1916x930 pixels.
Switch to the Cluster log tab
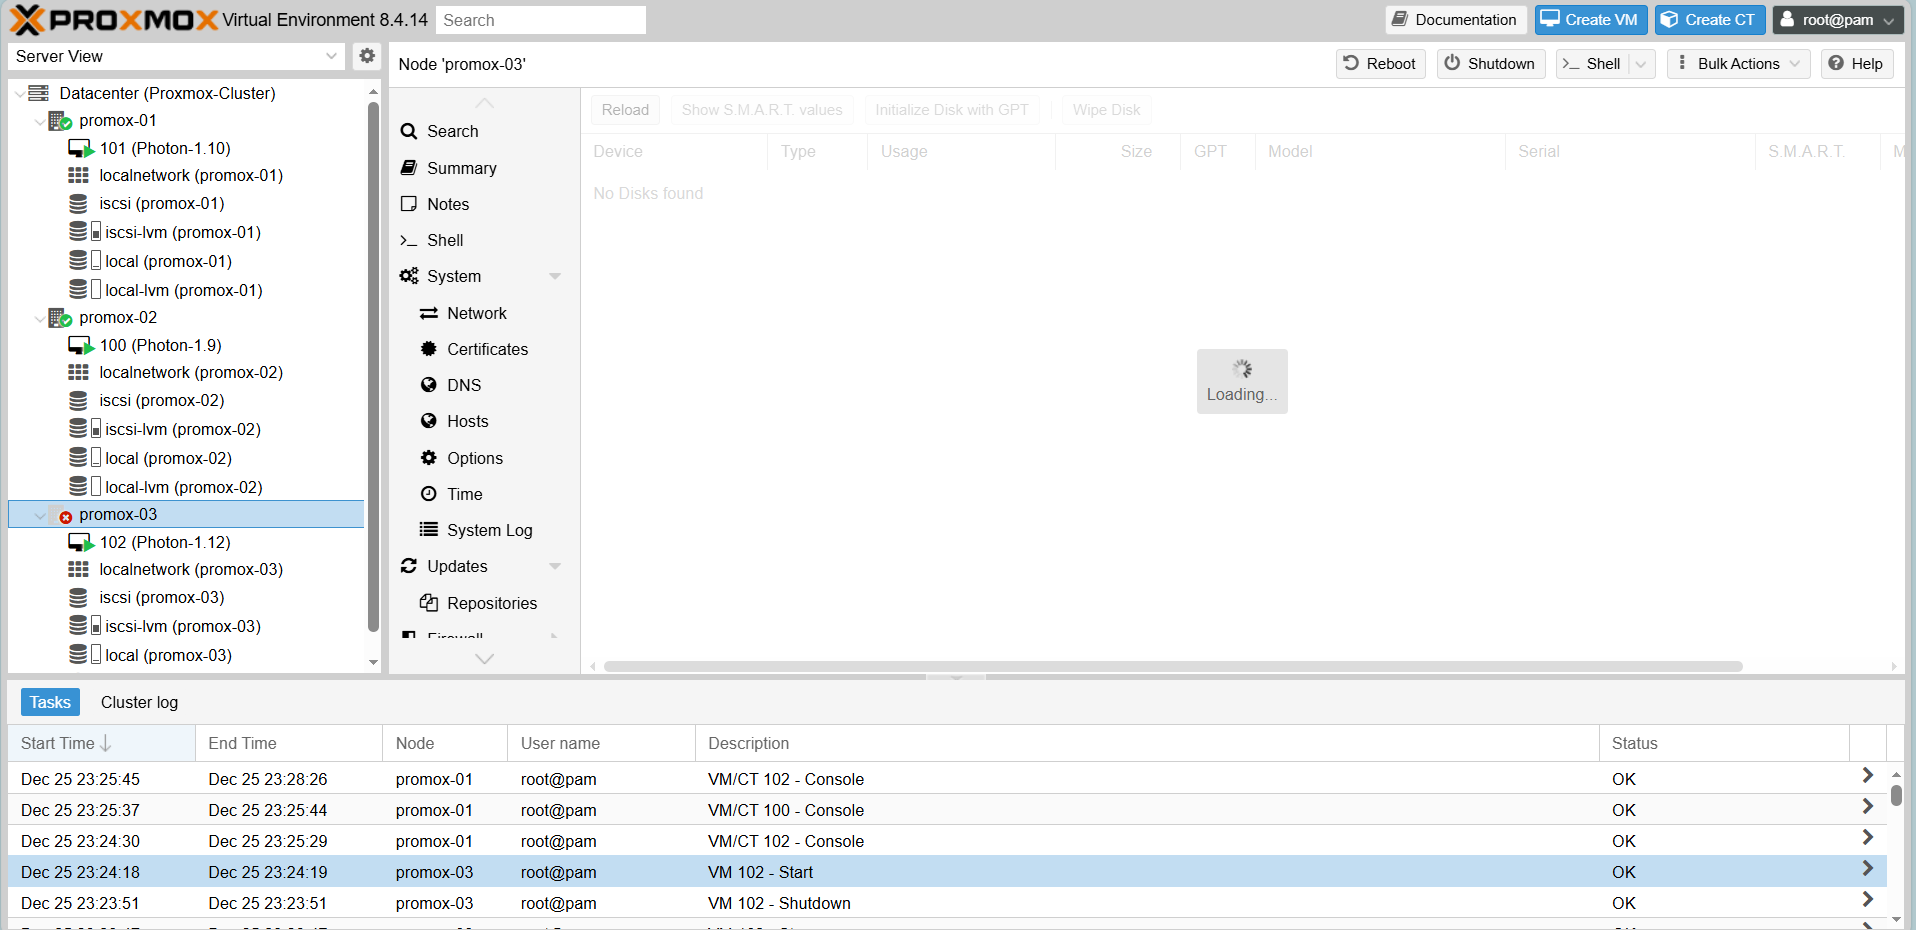(x=139, y=701)
